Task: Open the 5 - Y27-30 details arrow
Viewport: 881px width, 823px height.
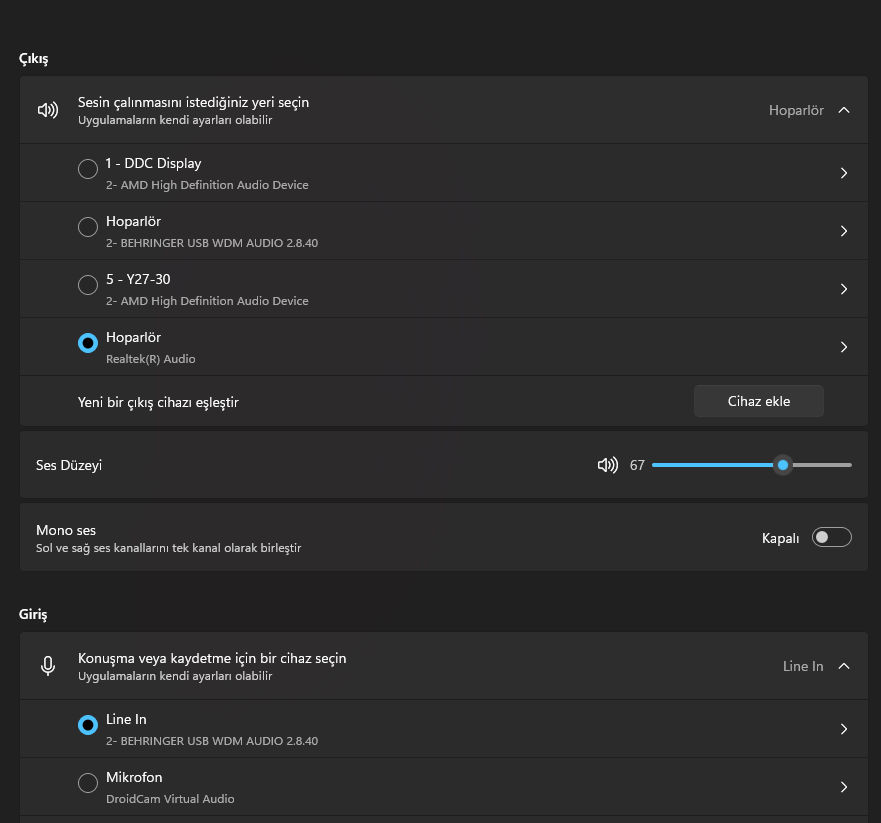Action: coord(843,289)
